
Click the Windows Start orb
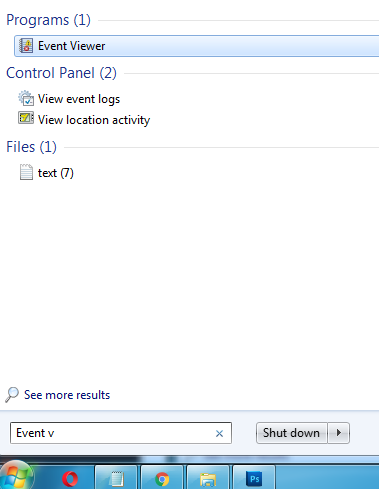[16, 476]
